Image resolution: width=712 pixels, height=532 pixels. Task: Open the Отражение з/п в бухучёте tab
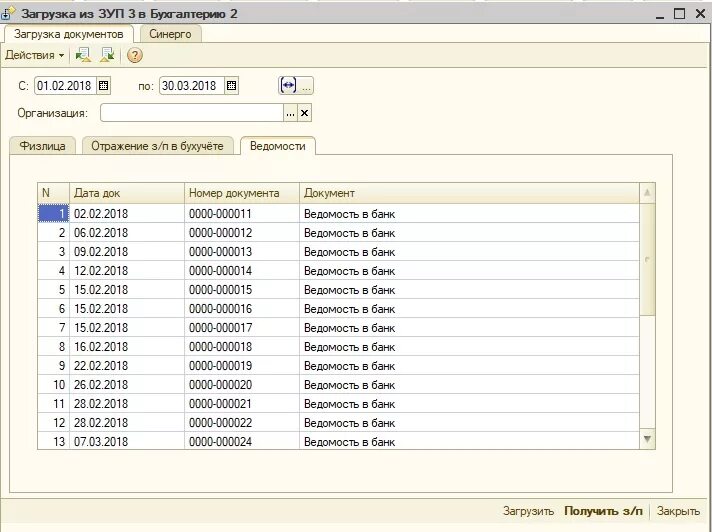[157, 146]
